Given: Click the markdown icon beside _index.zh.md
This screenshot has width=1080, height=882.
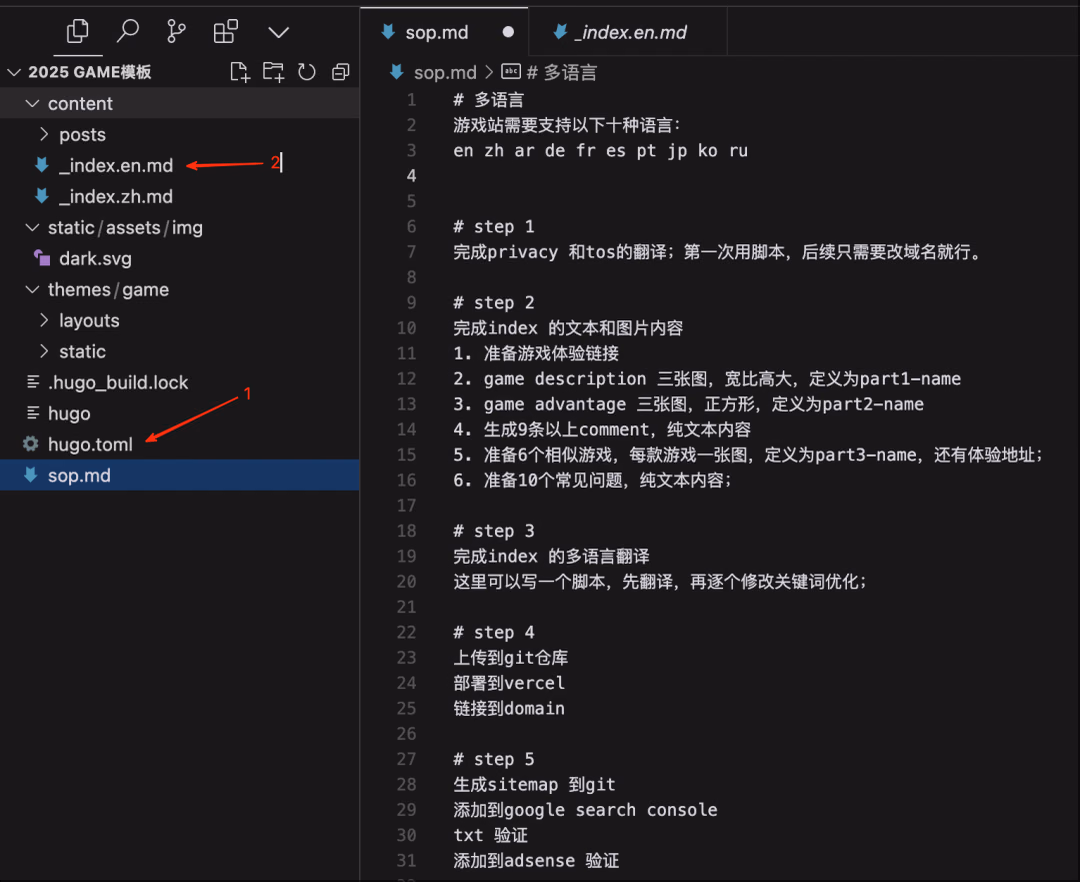Looking at the screenshot, I should (x=41, y=196).
